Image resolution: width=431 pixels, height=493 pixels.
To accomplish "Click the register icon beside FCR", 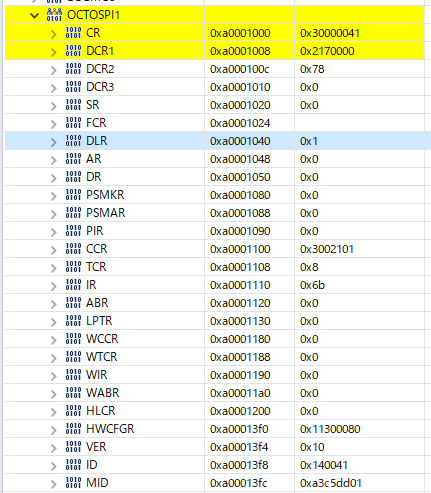I will [73, 123].
